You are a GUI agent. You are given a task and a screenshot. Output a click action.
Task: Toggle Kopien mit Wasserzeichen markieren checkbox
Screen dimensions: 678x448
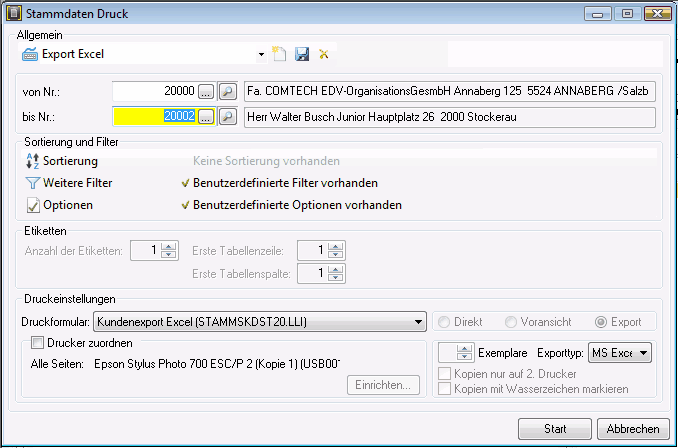point(444,389)
